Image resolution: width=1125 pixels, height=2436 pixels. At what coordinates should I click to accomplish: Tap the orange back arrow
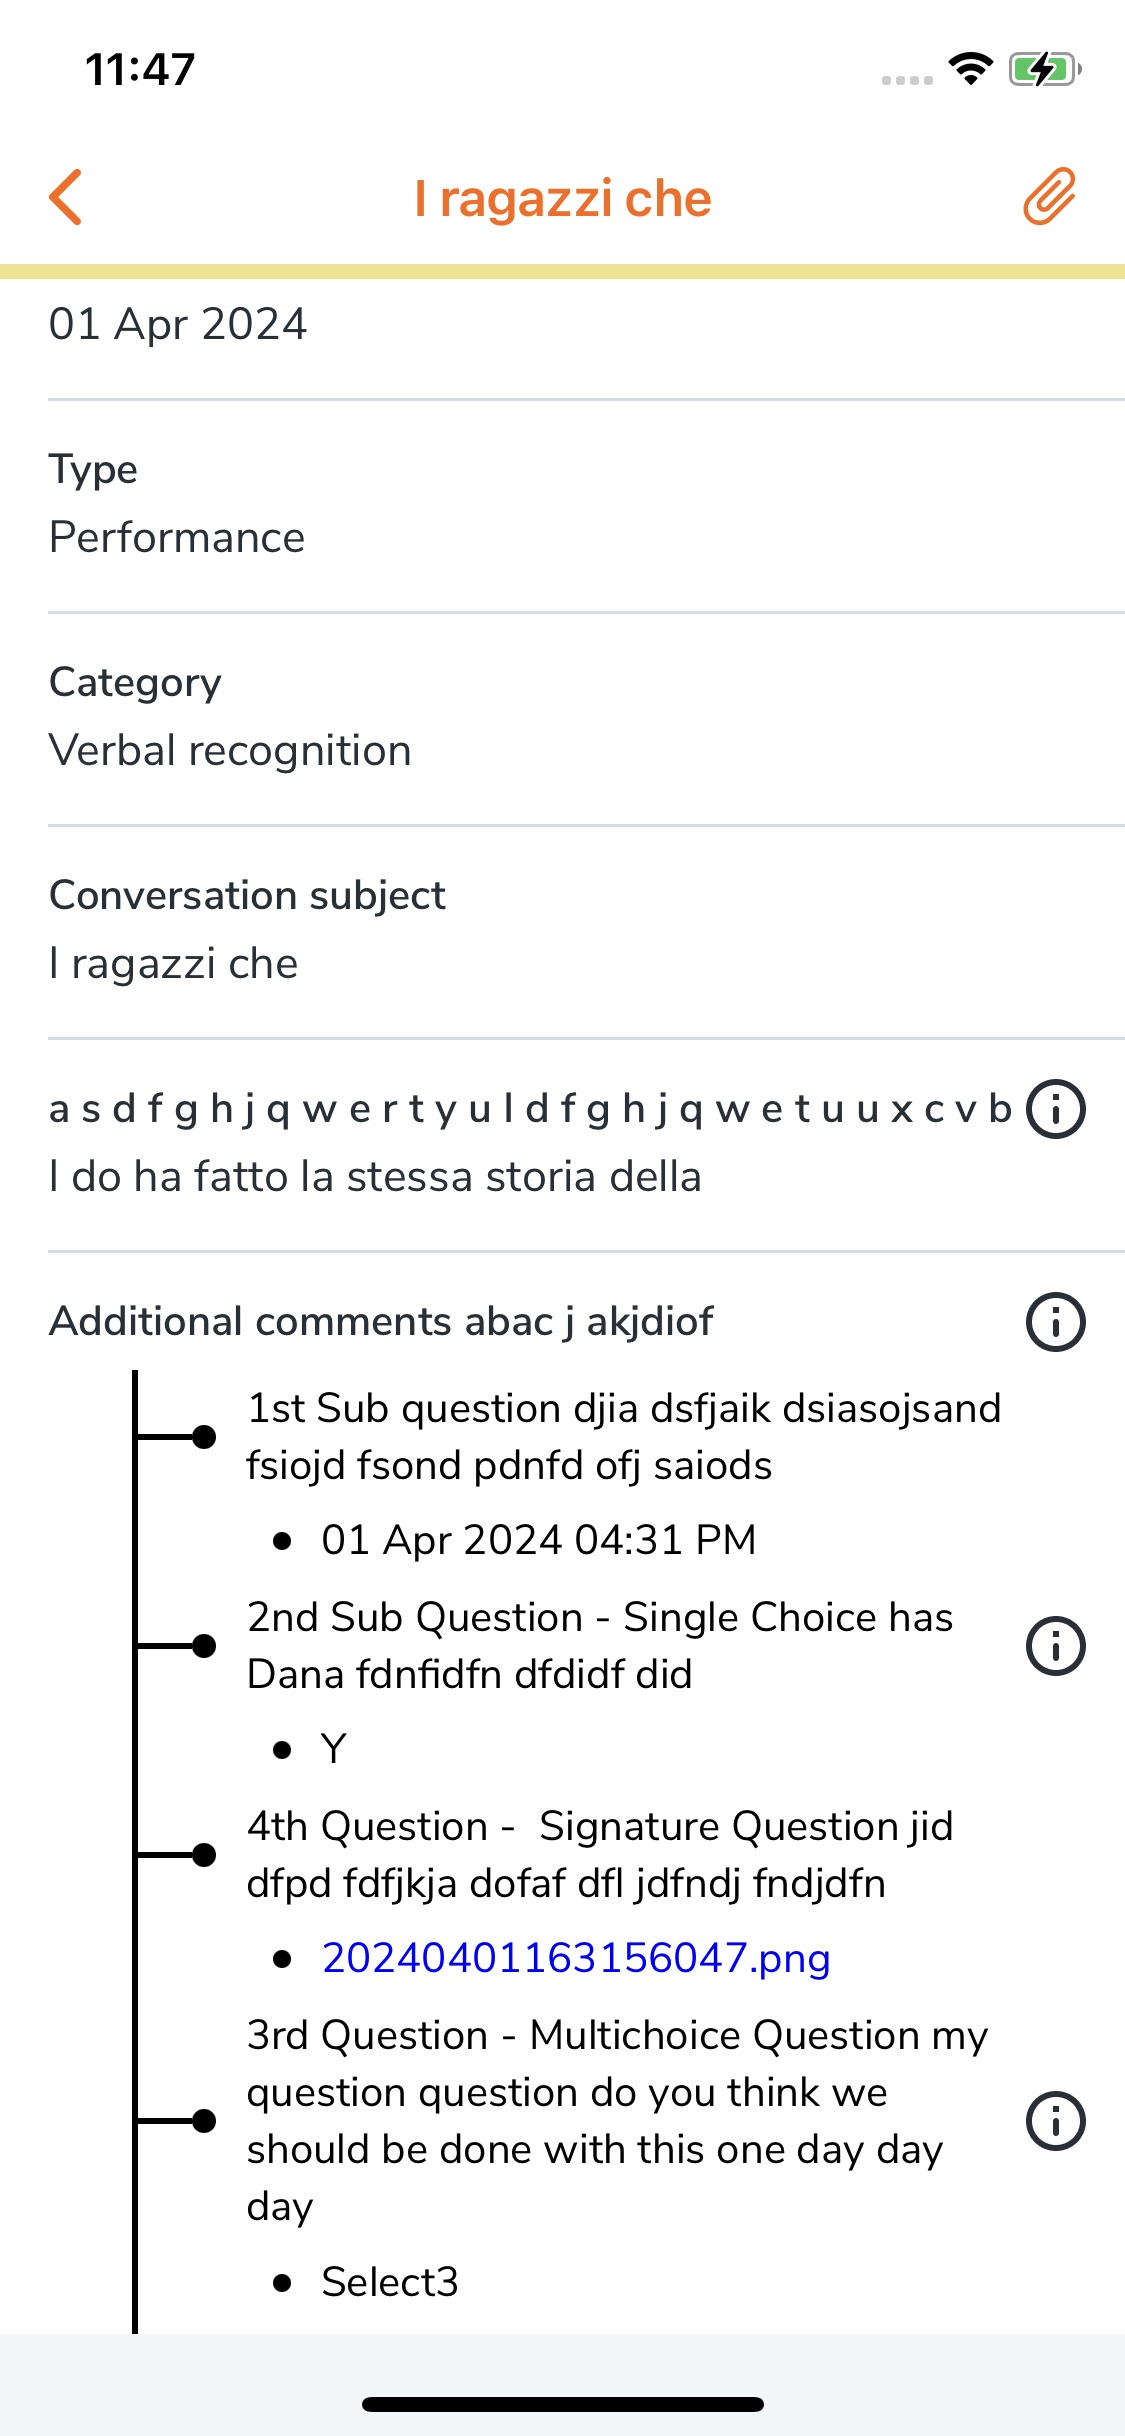pyautogui.click(x=66, y=197)
